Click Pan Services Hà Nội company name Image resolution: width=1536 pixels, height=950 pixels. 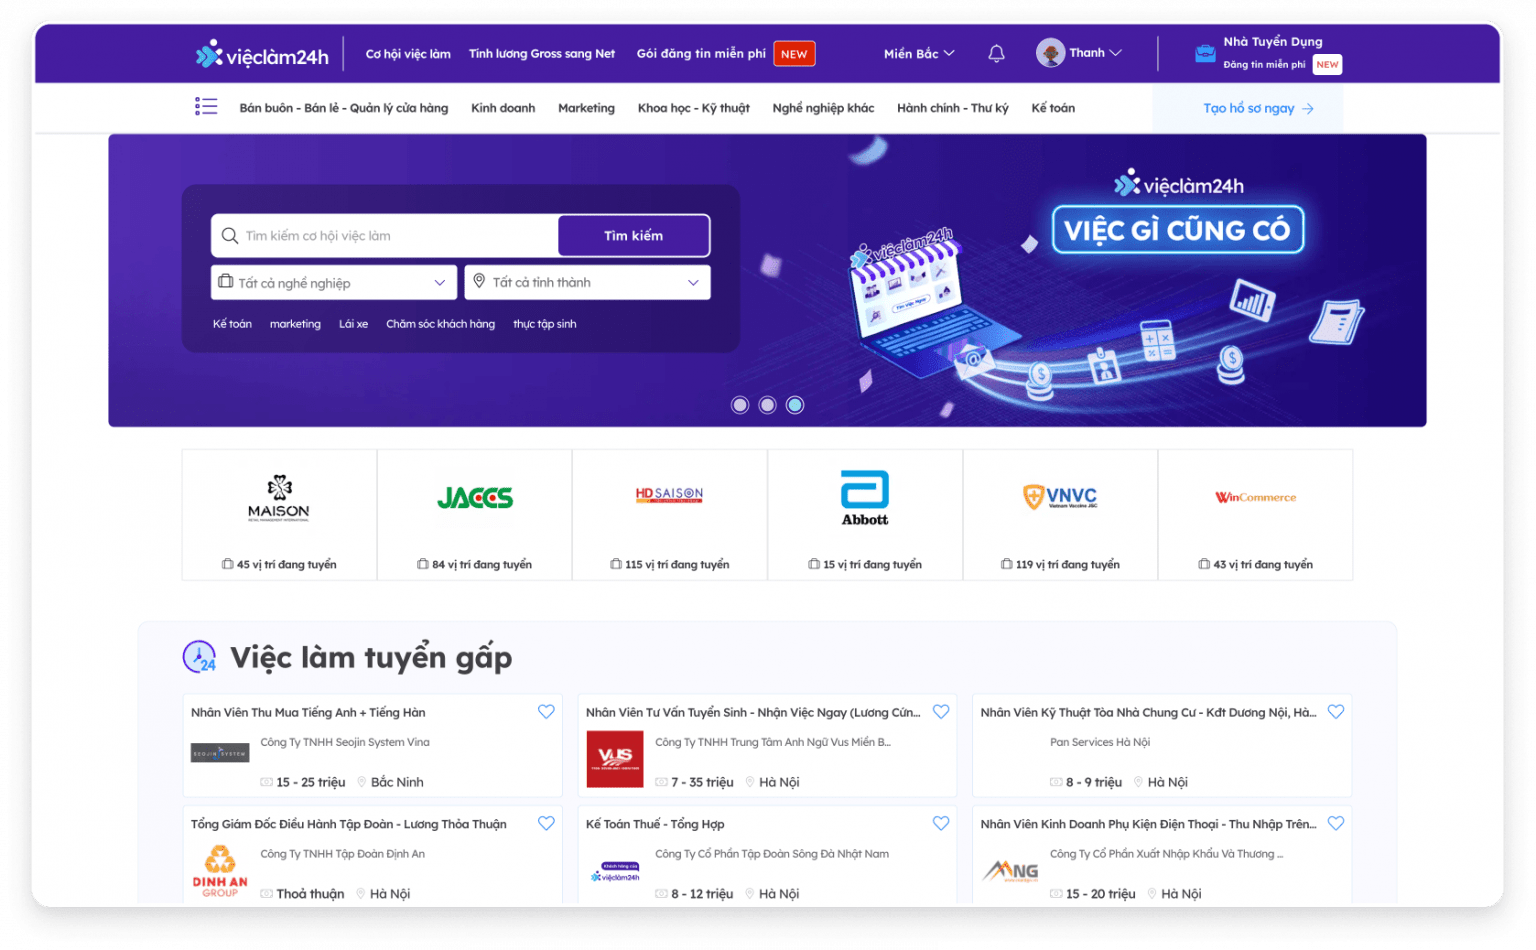(x=1100, y=742)
